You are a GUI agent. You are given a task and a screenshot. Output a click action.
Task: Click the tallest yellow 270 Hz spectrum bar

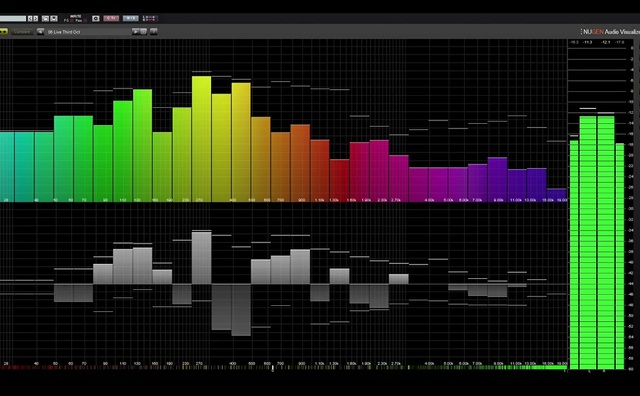pos(202,139)
